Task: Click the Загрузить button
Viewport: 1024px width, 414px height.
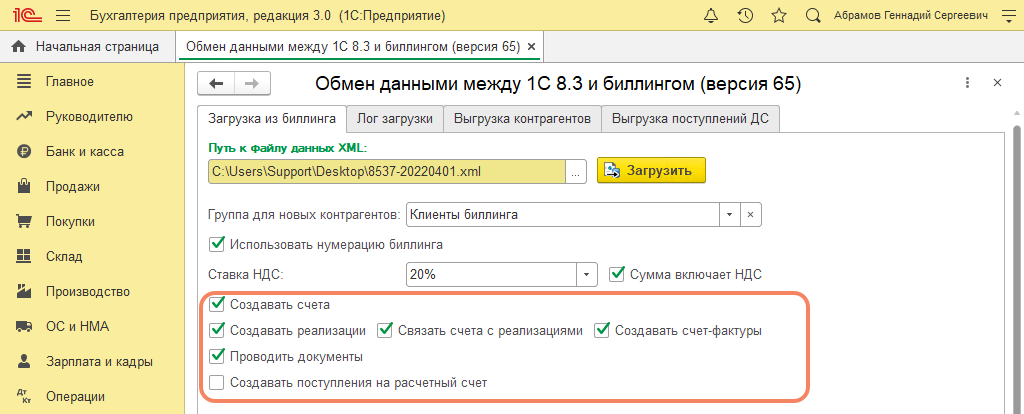Action: pos(651,171)
